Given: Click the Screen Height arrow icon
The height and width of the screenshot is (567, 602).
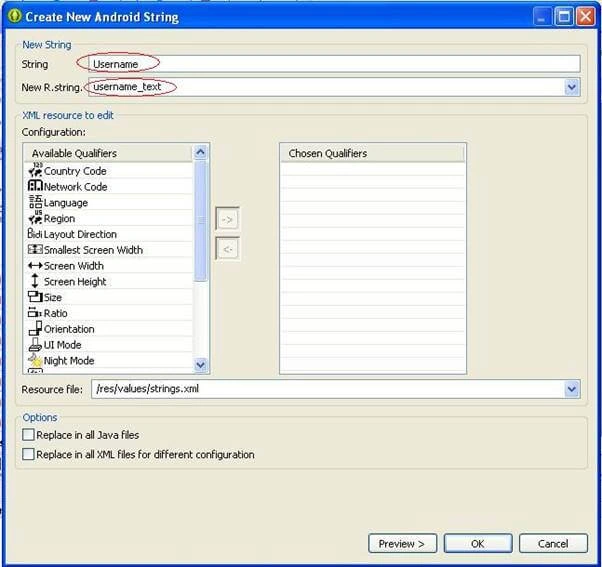Looking at the screenshot, I should point(35,281).
